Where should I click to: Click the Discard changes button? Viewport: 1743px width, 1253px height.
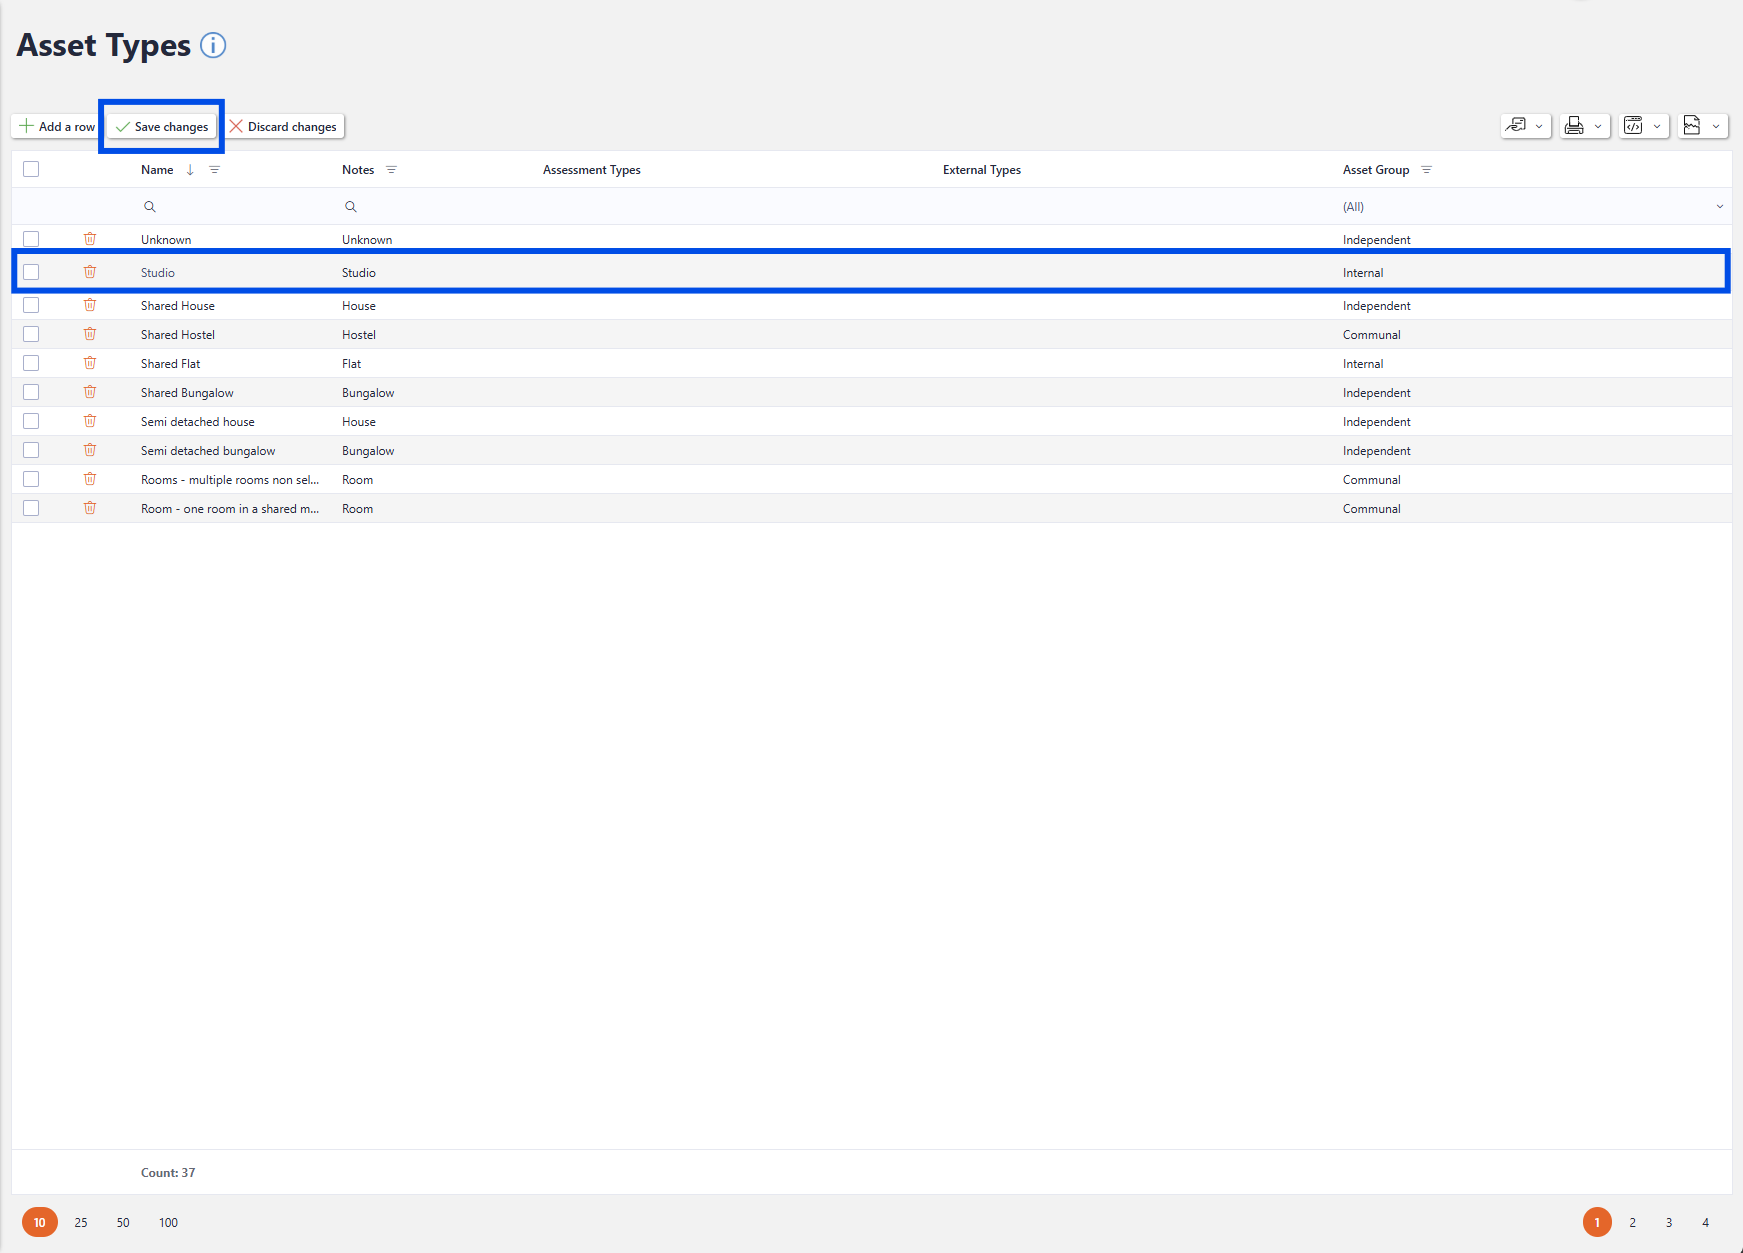283,127
